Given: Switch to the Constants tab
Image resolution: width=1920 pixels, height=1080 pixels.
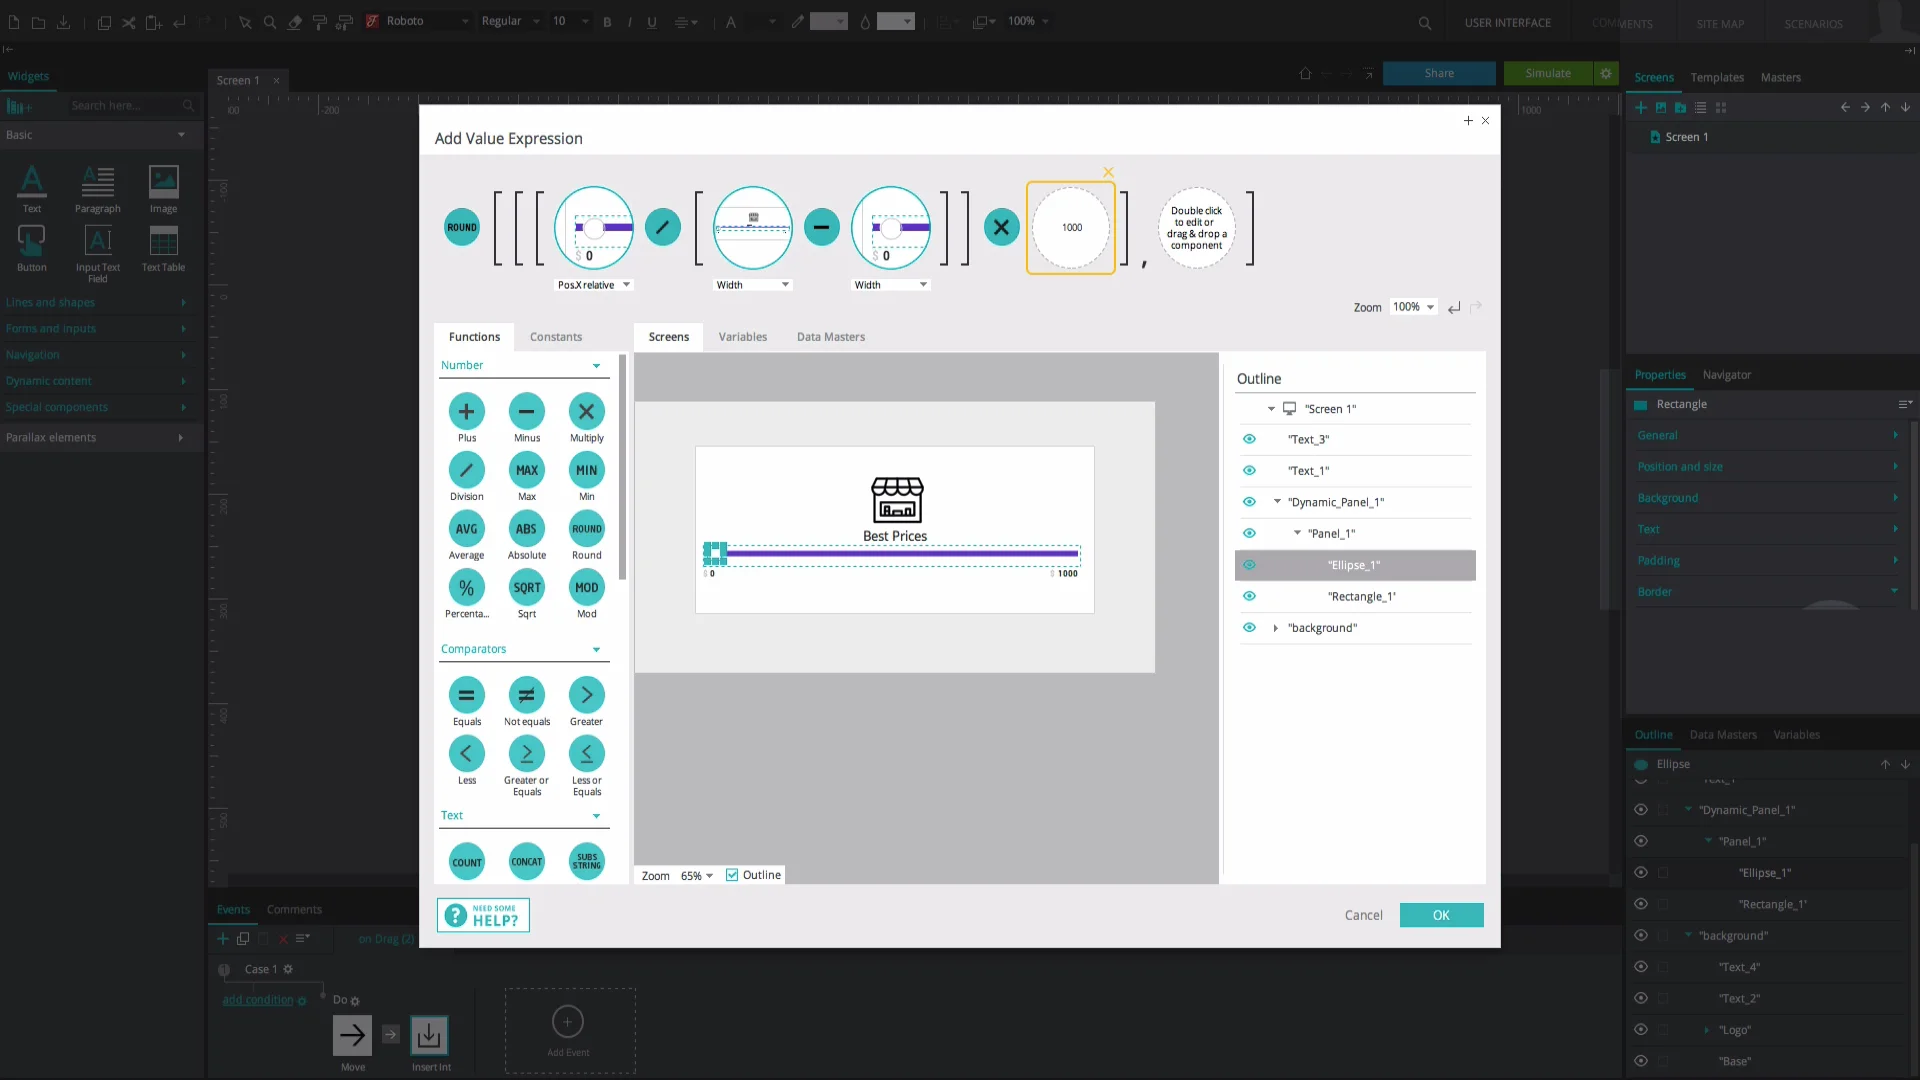Looking at the screenshot, I should coord(556,337).
